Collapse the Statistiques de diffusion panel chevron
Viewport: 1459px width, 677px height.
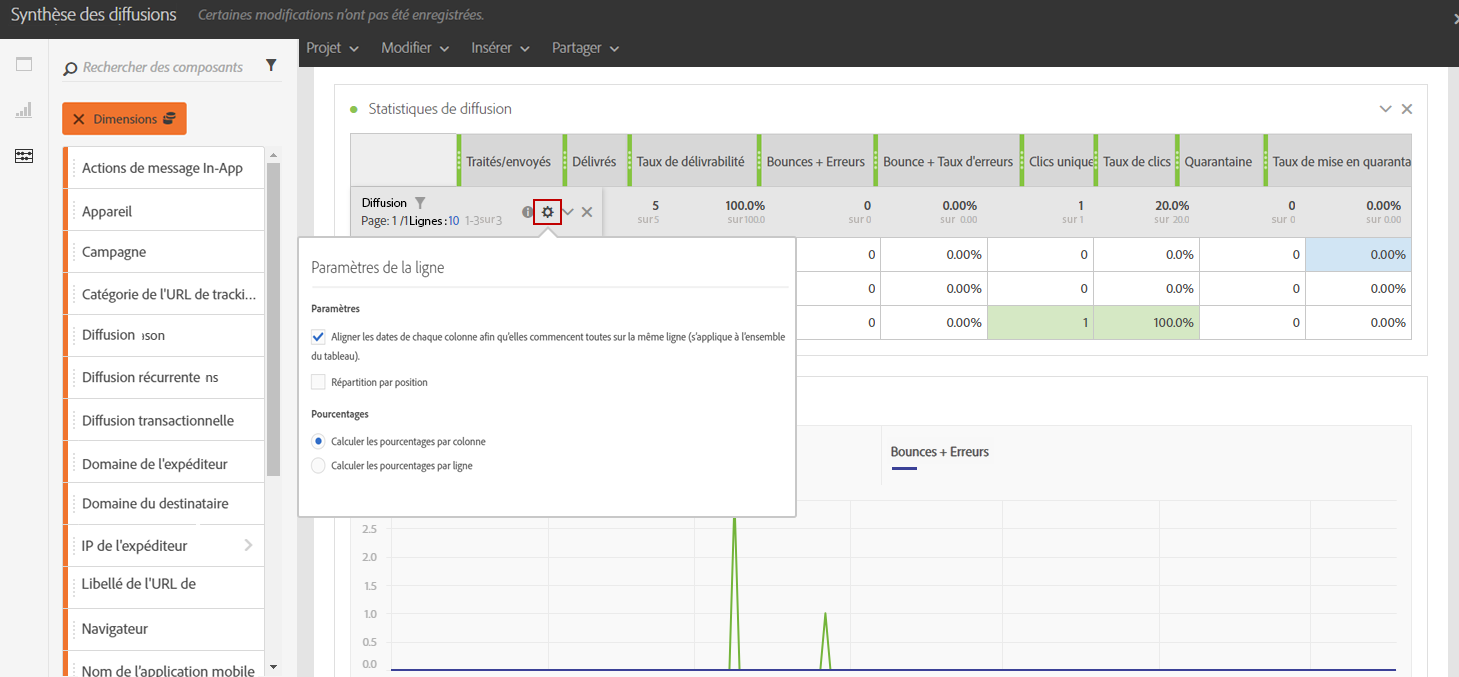coord(1386,109)
